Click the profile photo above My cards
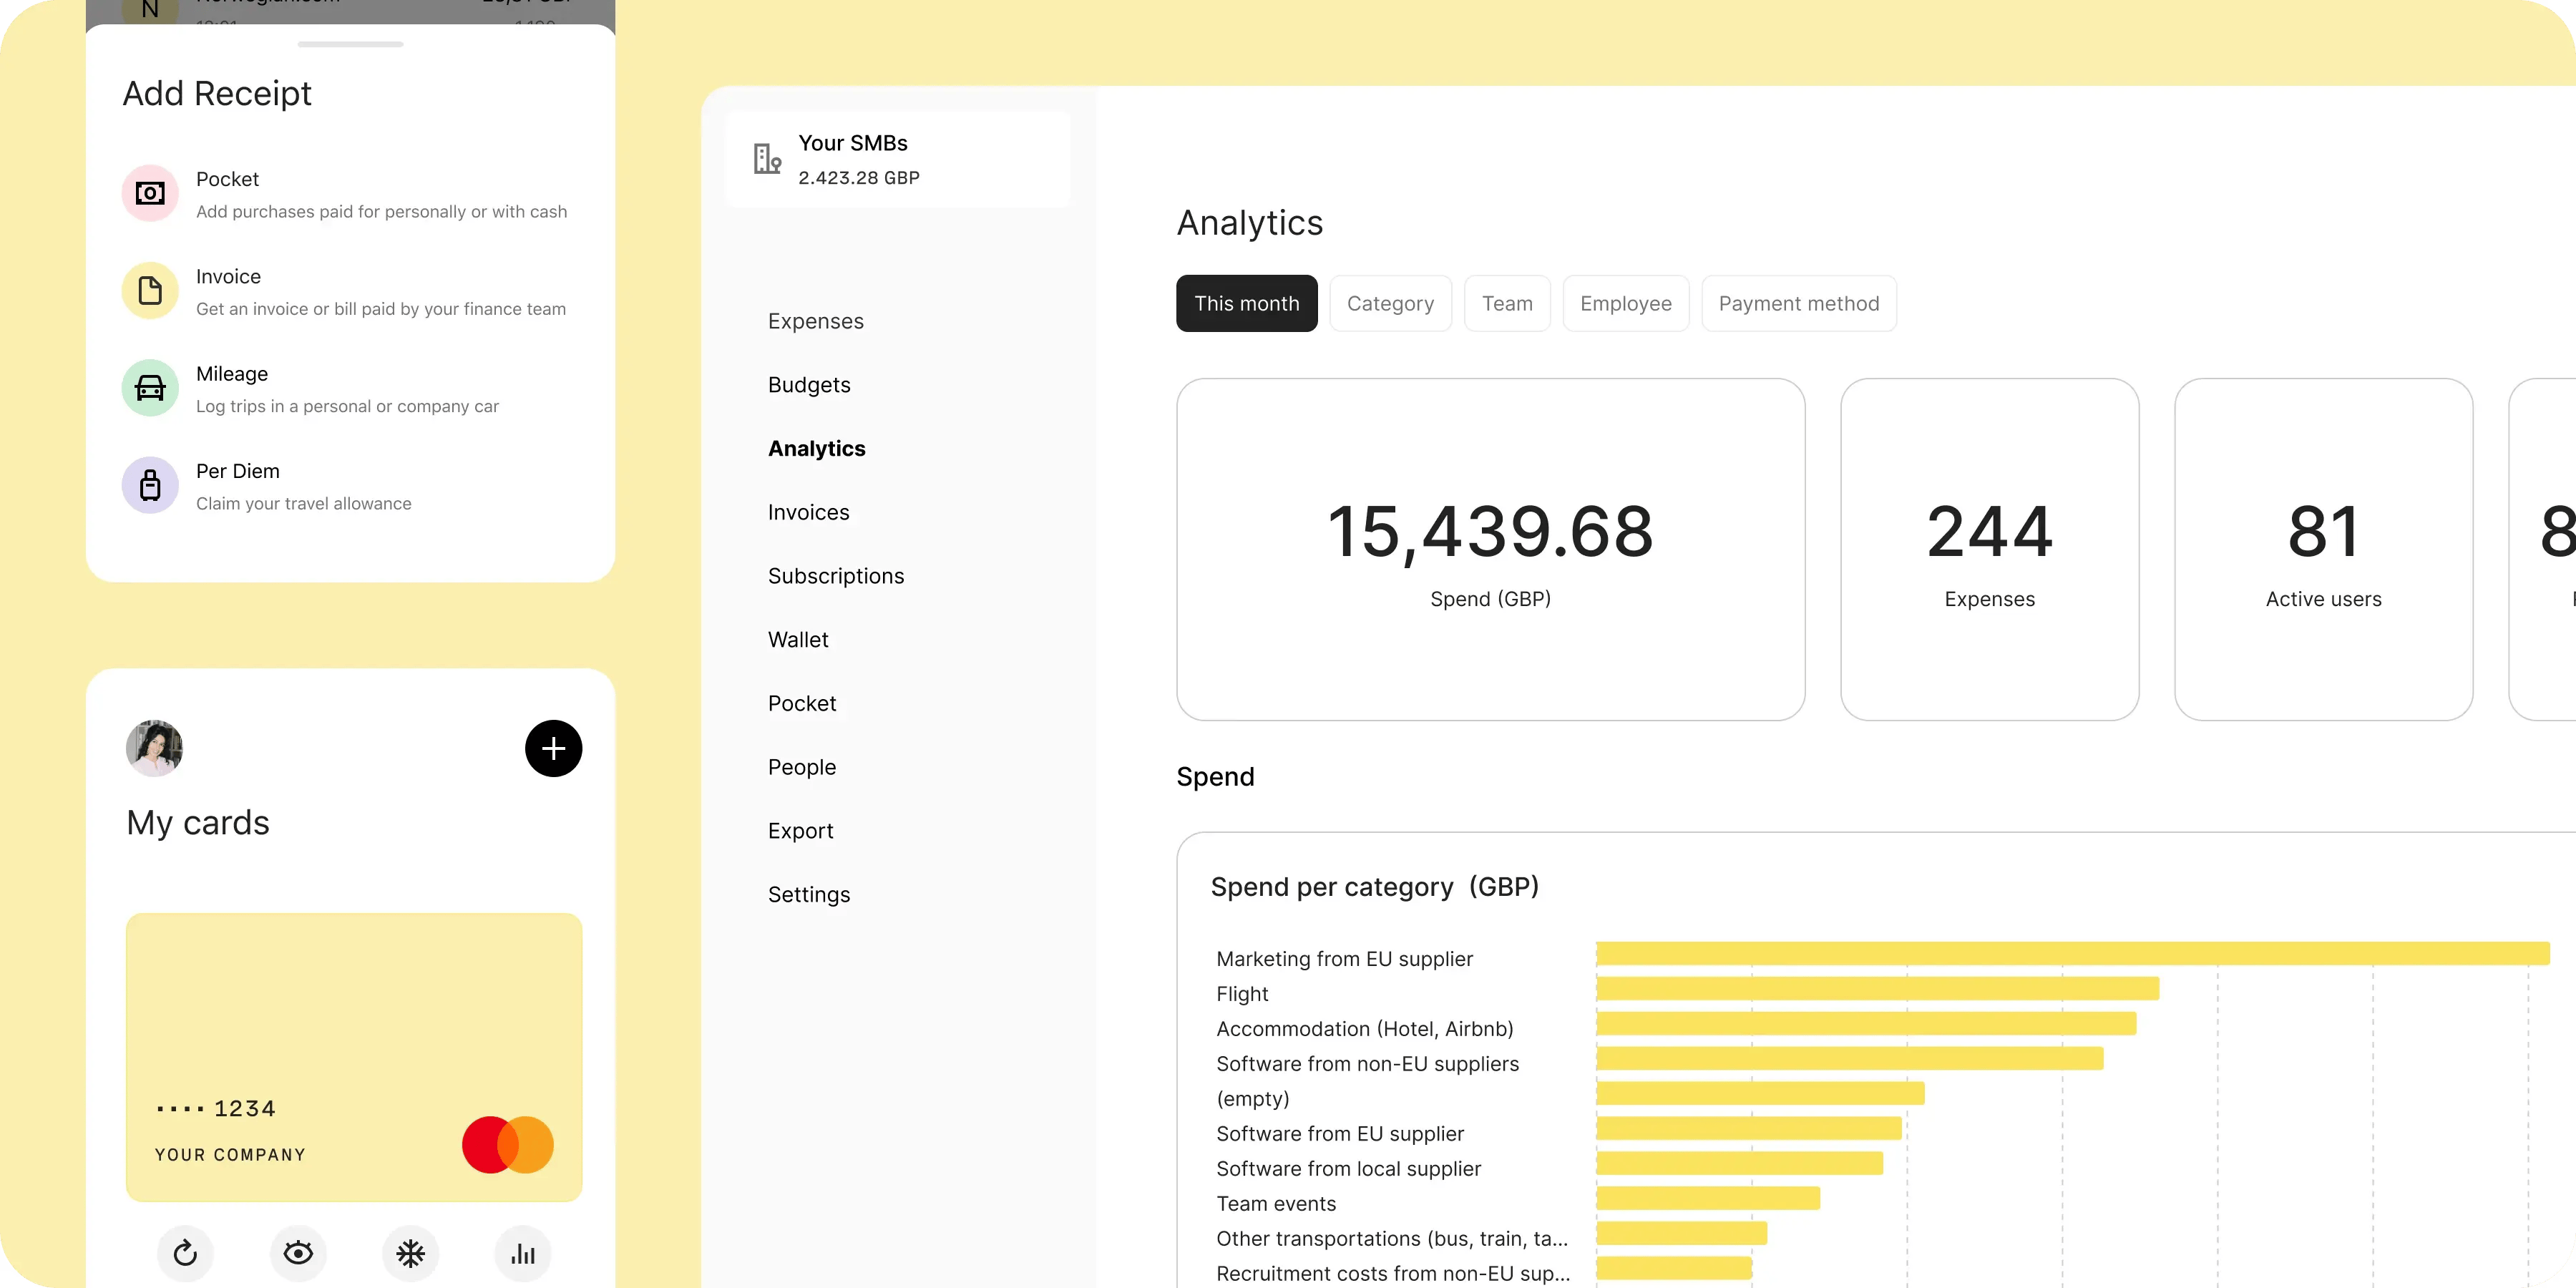This screenshot has width=2576, height=1288. (x=154, y=748)
